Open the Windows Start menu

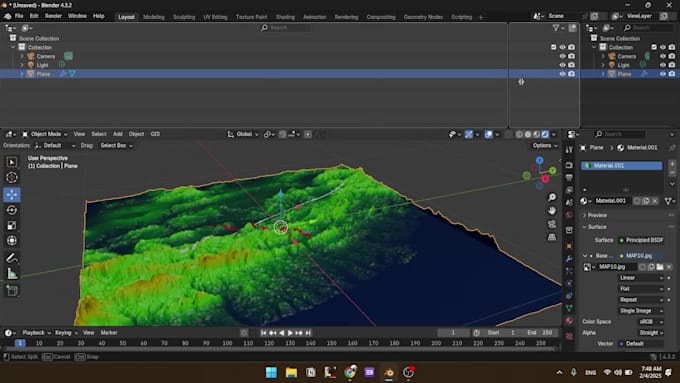click(x=271, y=372)
